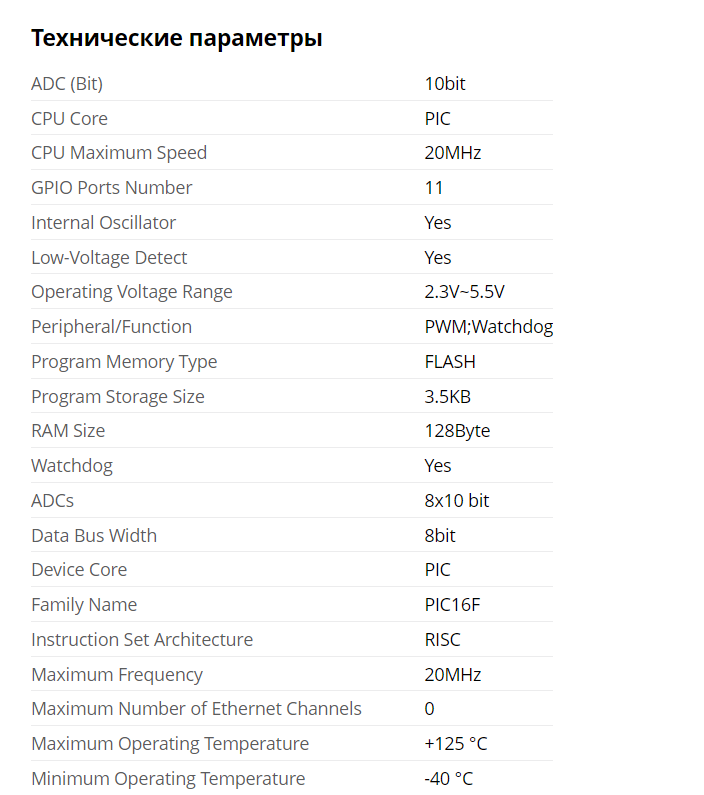
Task: Click the "FLASH" memory type value
Action: coord(450,362)
